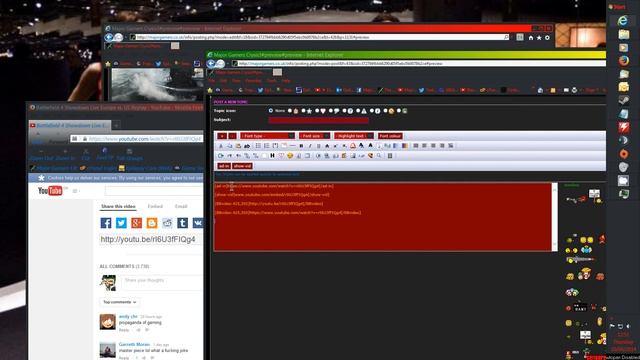Open a new tab in Firefox
This screenshot has height=360, width=640.
coord(116,125)
